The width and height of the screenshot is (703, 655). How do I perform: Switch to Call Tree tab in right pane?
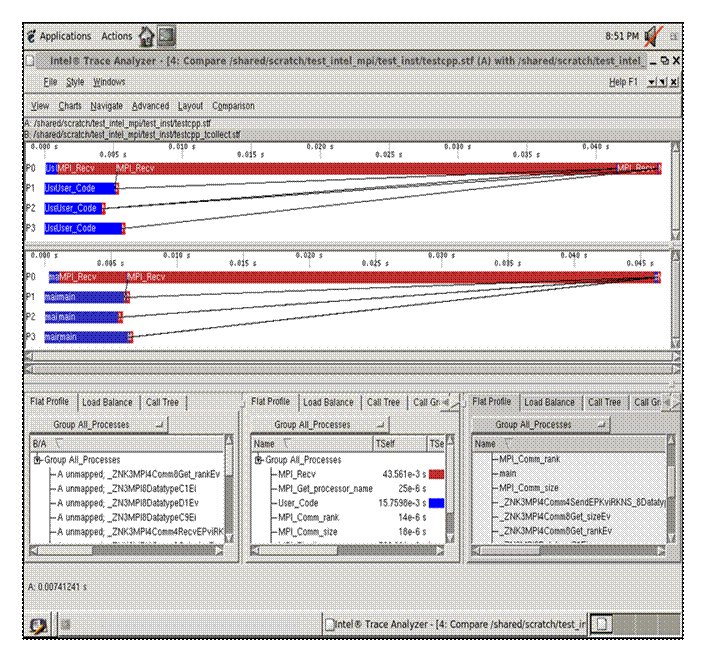tap(604, 403)
